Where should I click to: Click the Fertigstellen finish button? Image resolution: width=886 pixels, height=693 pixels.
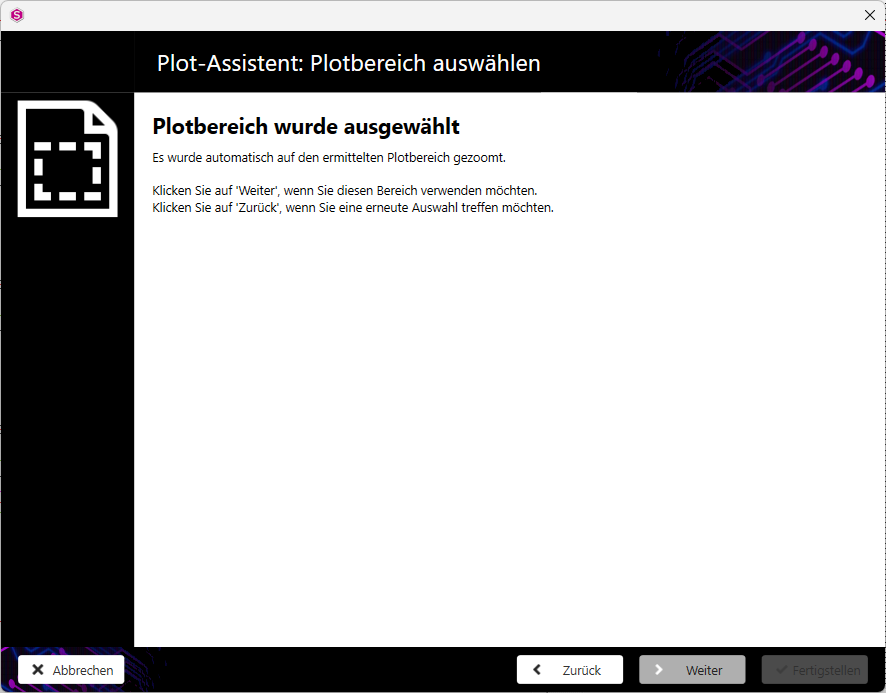[815, 670]
